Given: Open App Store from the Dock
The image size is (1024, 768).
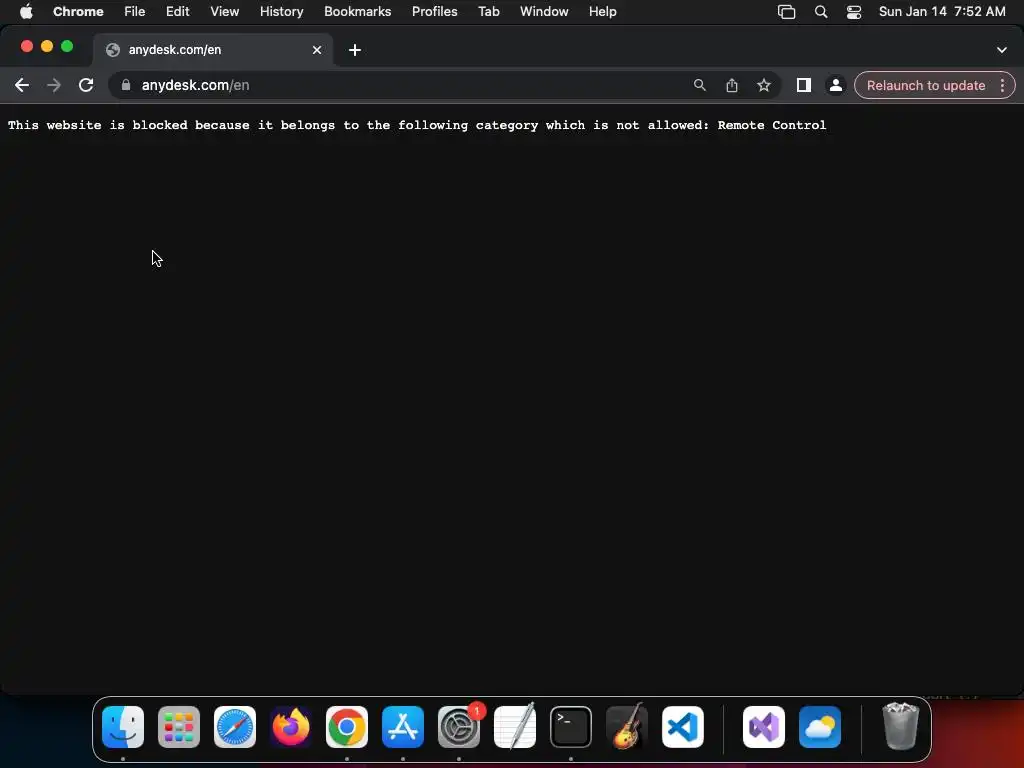Looking at the screenshot, I should click(402, 726).
